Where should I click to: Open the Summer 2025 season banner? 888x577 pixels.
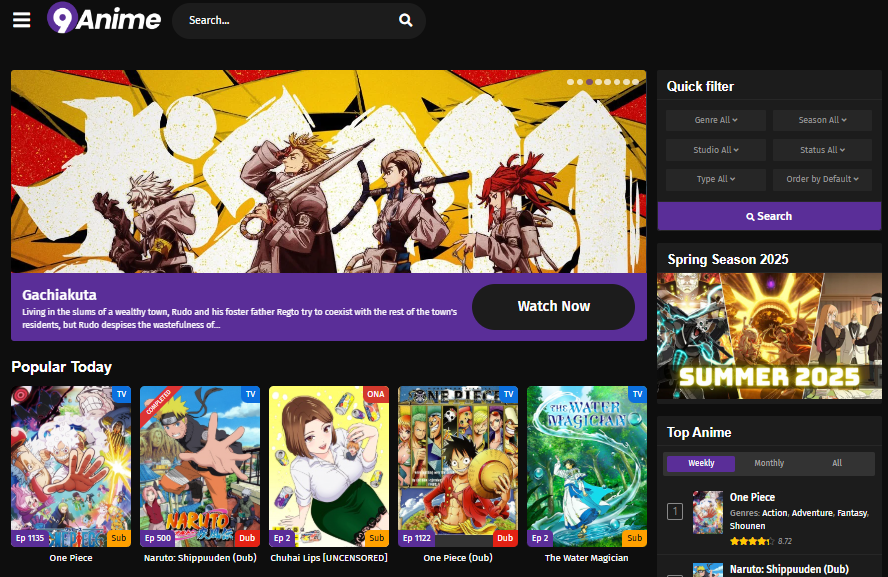tap(769, 336)
